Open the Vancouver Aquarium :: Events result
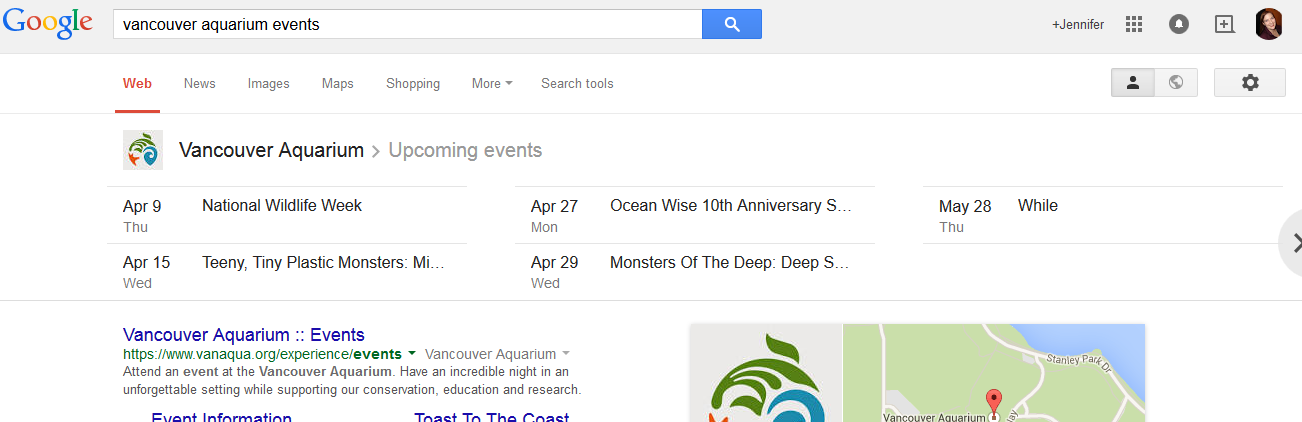Screen dimensions: 1302x422 [x=243, y=335]
